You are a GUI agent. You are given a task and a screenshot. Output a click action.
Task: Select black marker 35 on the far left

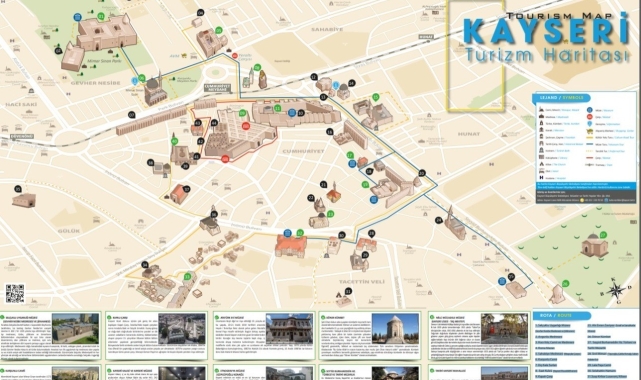click(x=18, y=189)
